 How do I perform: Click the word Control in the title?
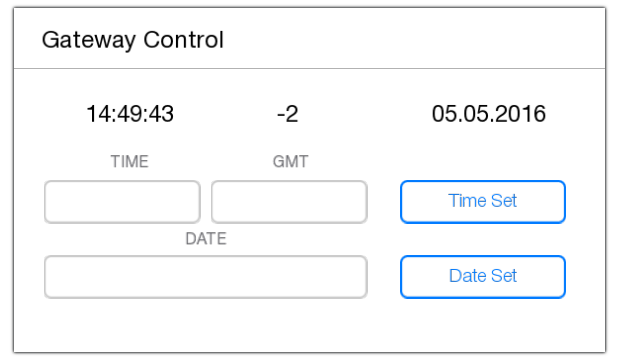point(183,40)
